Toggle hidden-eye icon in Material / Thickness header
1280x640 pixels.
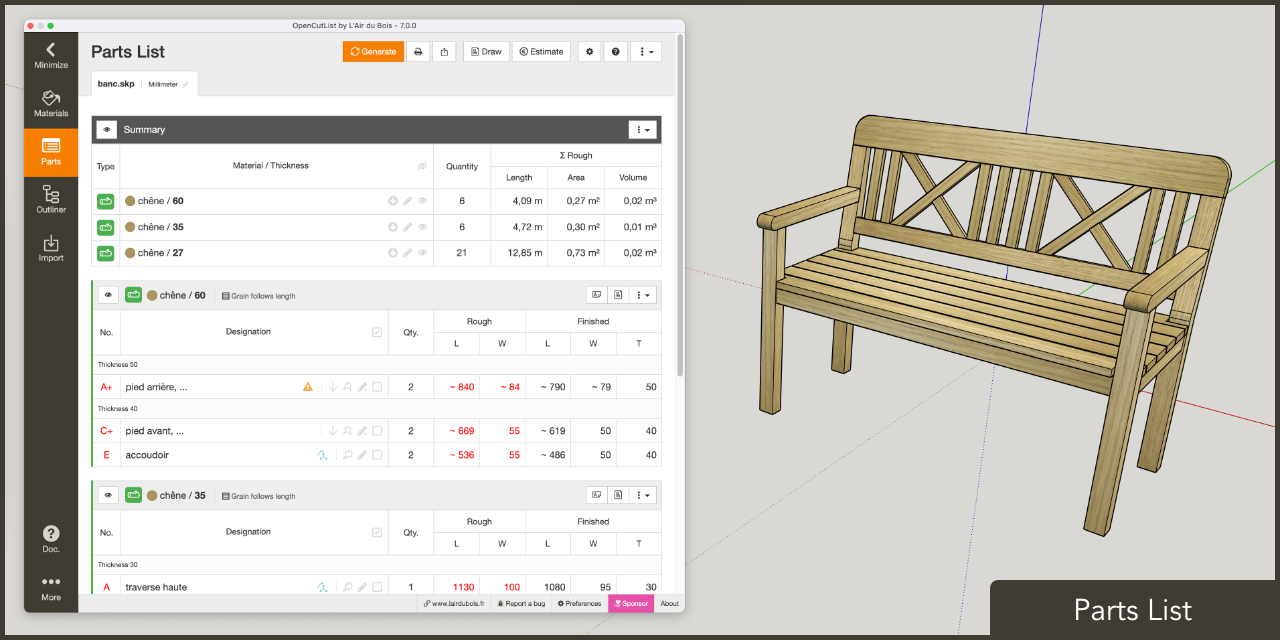(x=422, y=166)
